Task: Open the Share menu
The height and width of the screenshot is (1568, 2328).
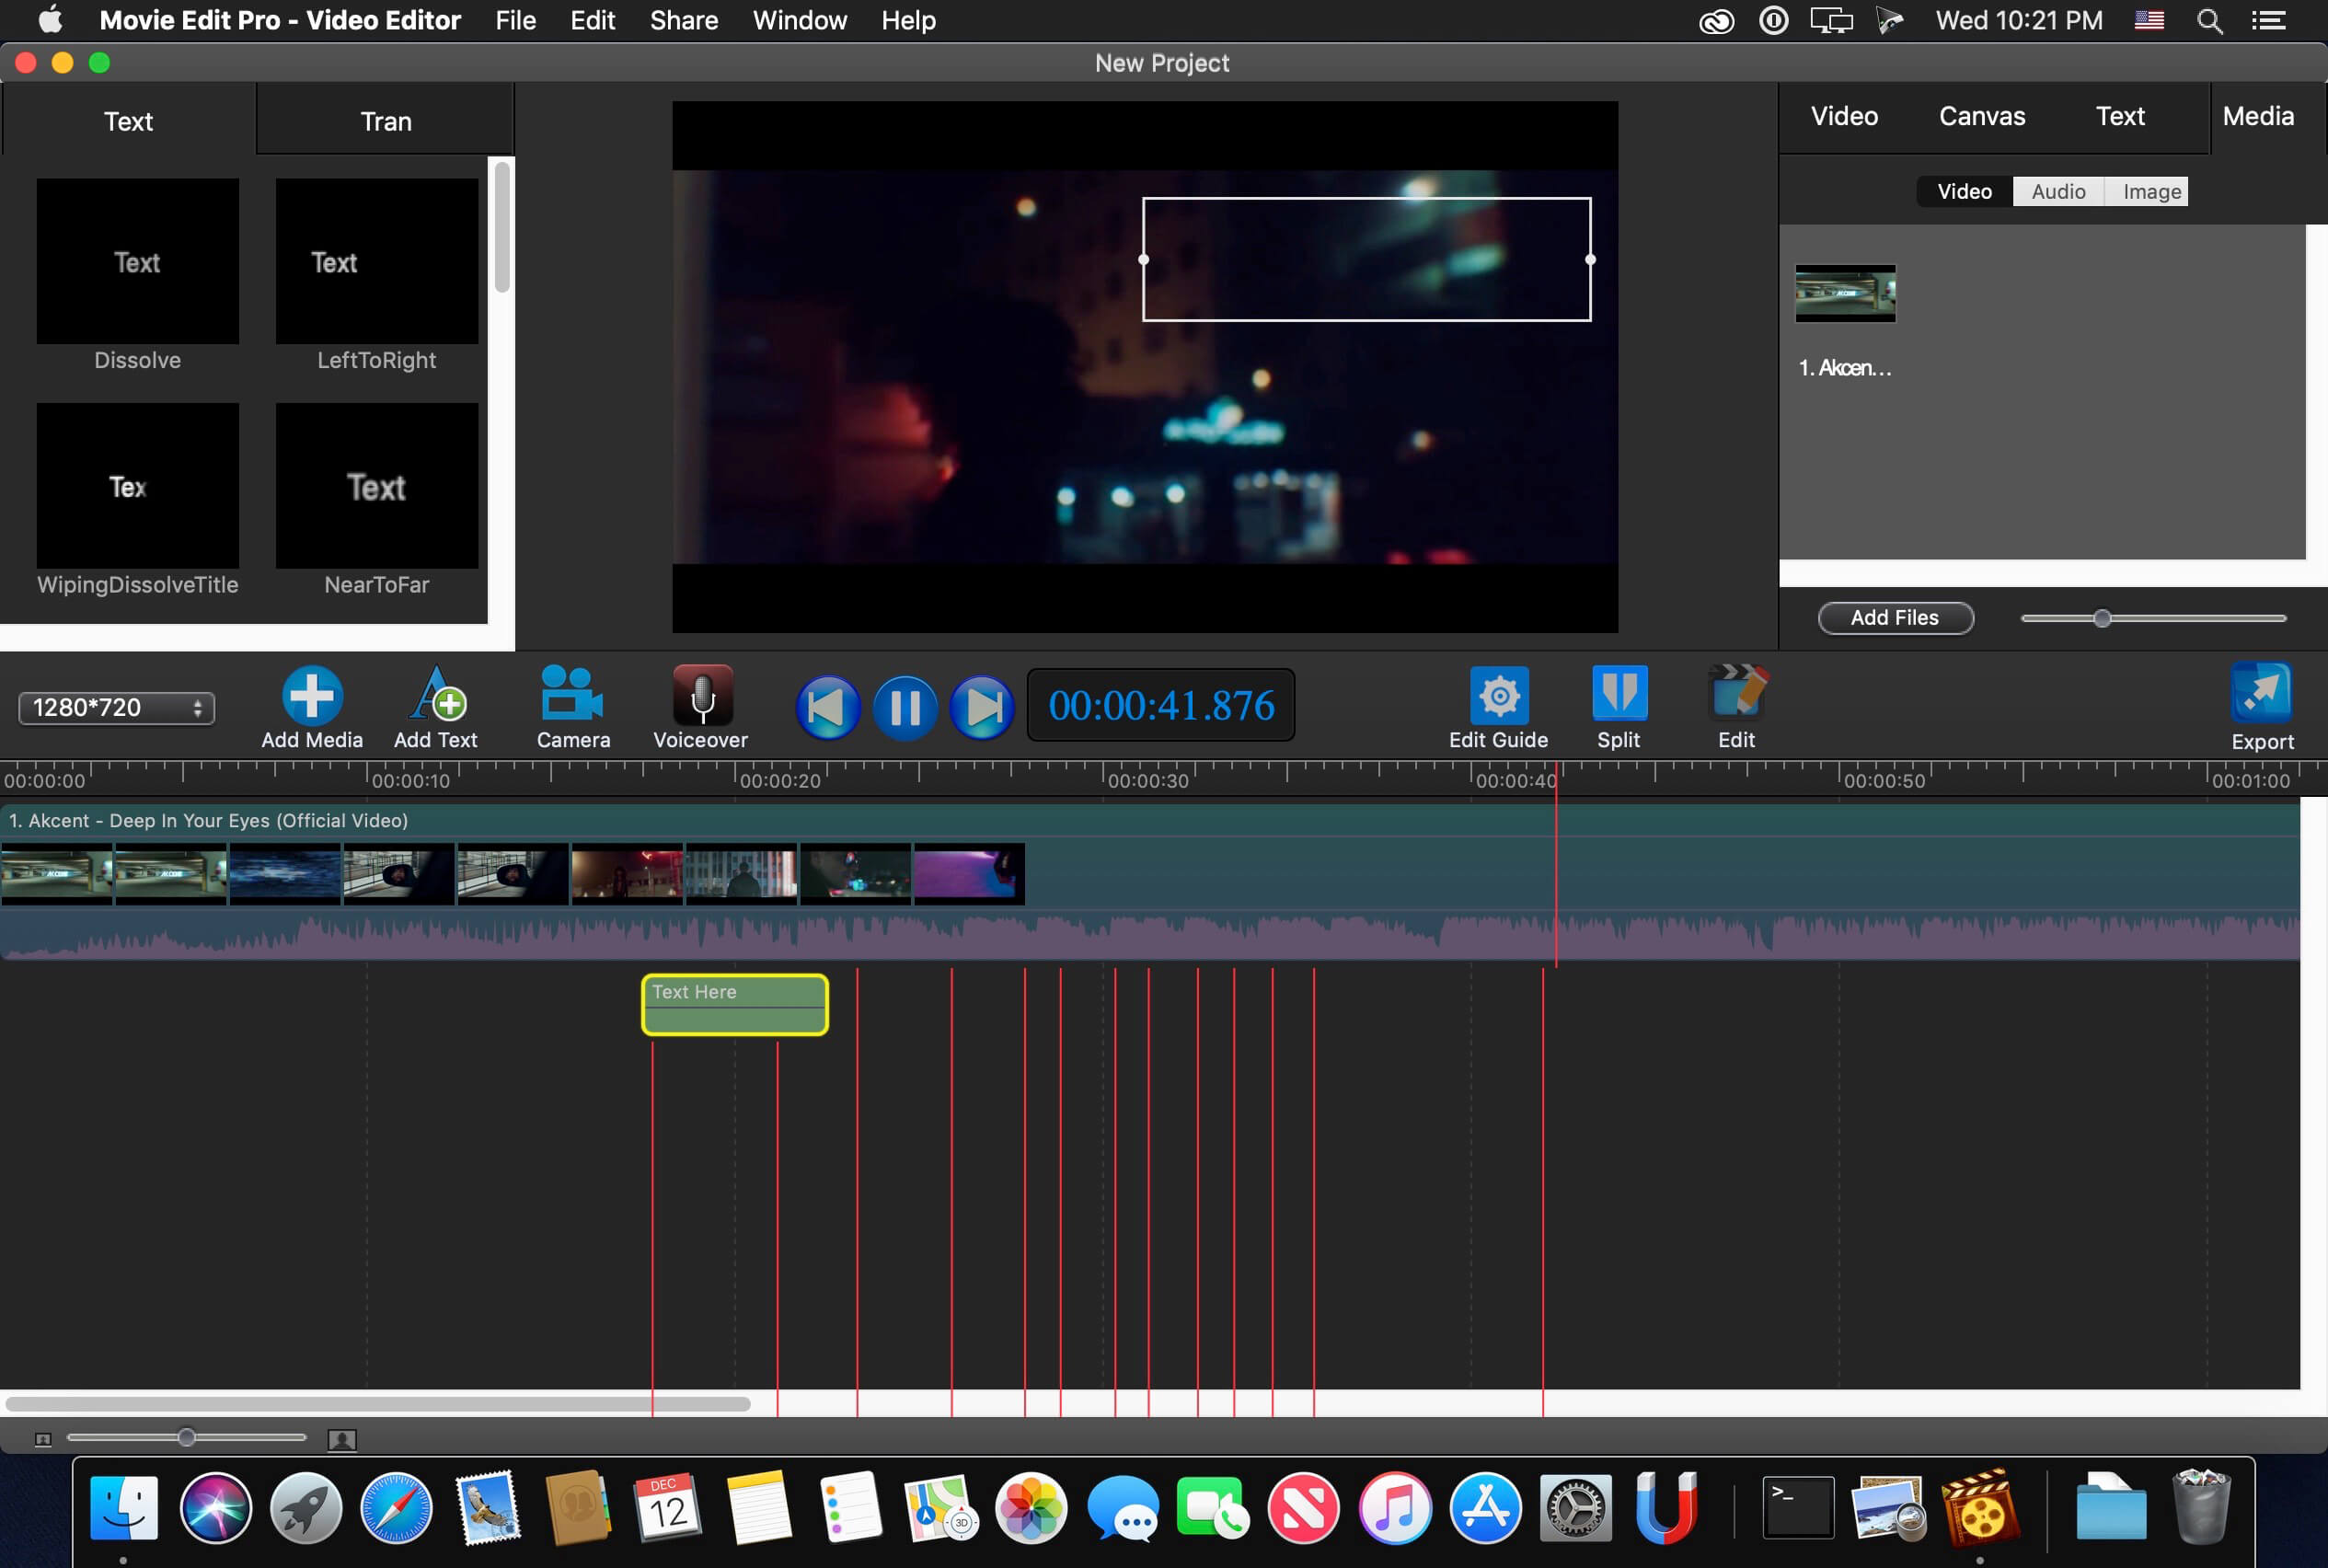Action: pyautogui.click(x=683, y=20)
